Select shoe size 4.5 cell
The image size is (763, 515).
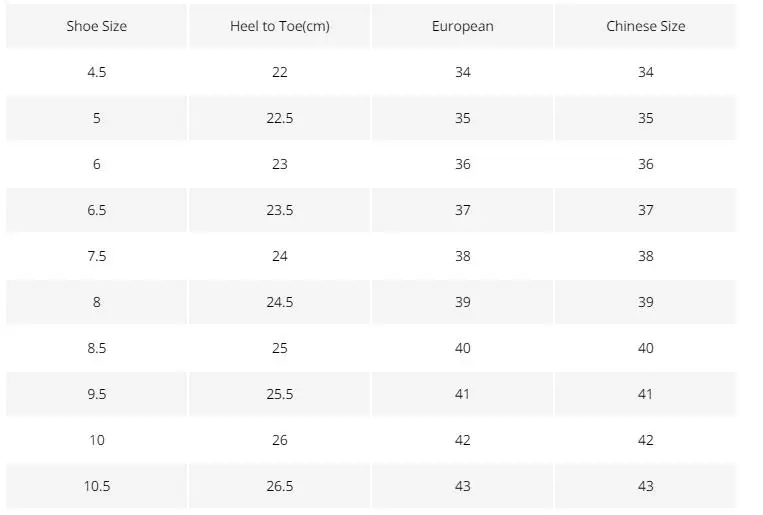point(97,72)
